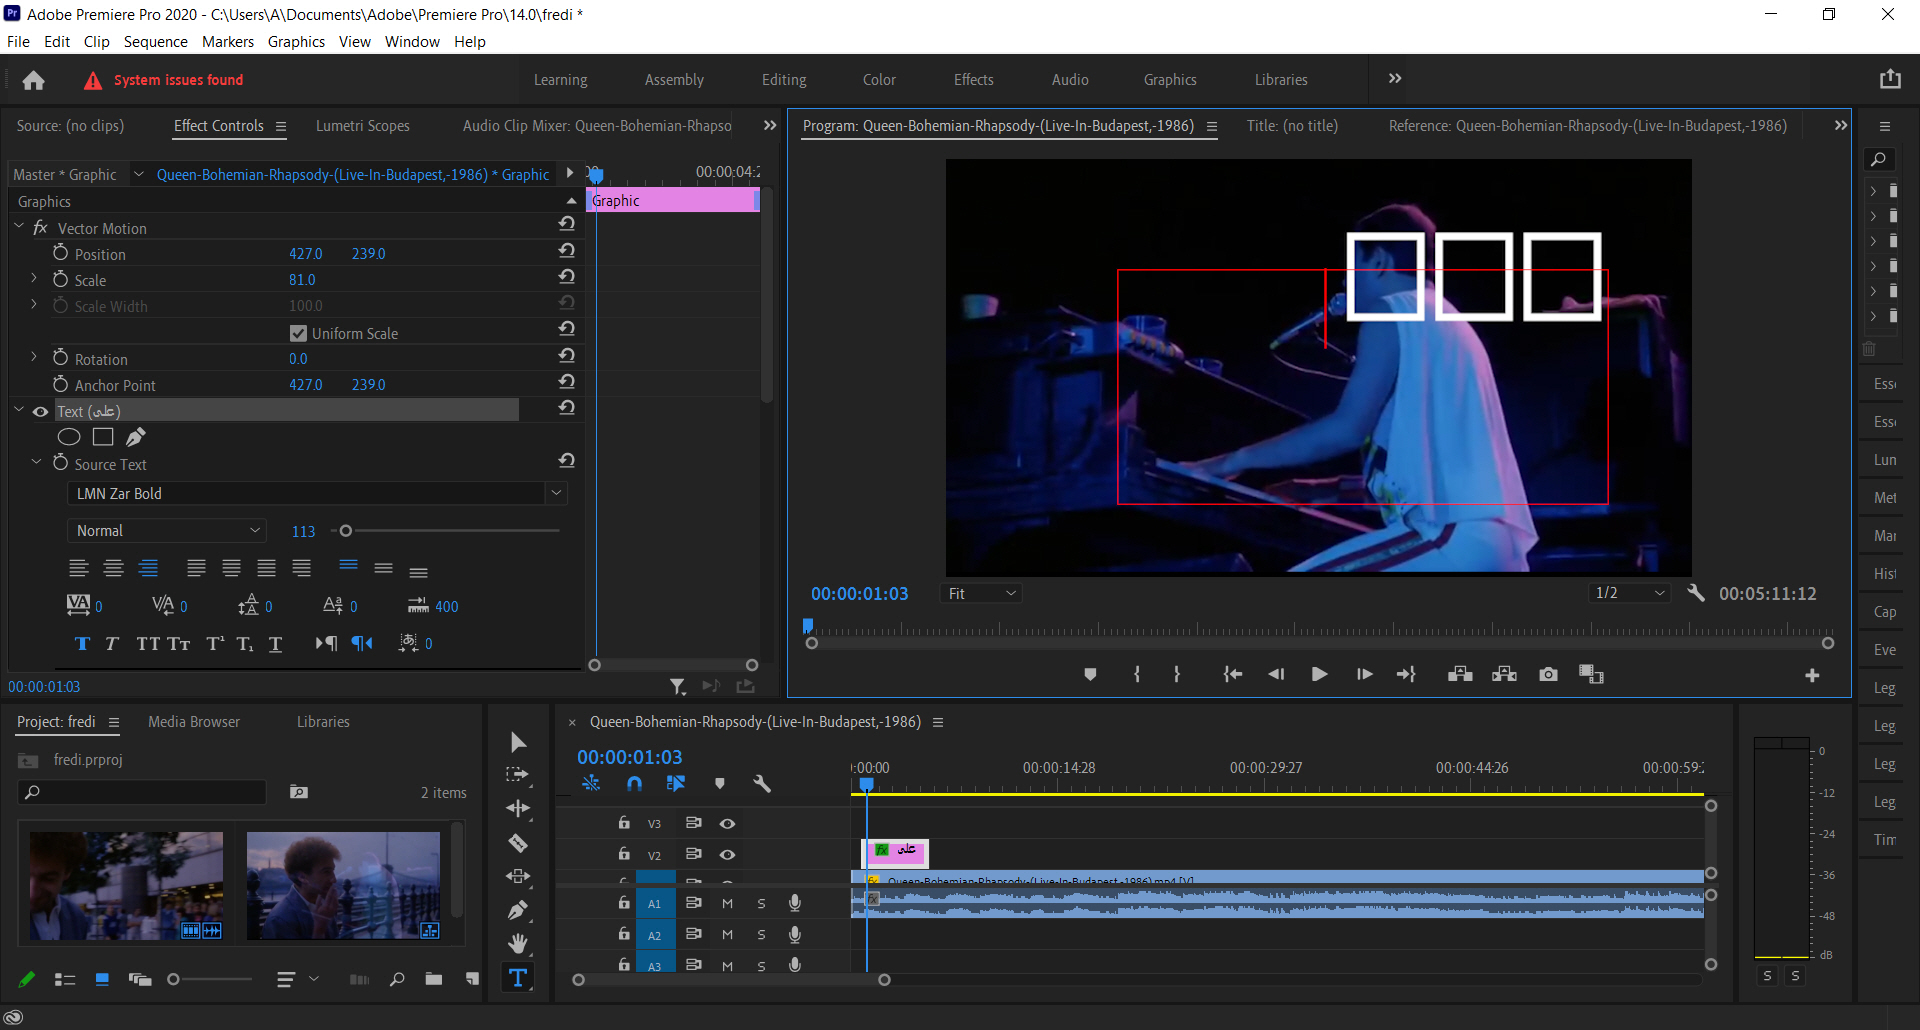Screen dimensions: 1920x1030
Task: Select the Track Select Forward tool
Action: (x=517, y=775)
